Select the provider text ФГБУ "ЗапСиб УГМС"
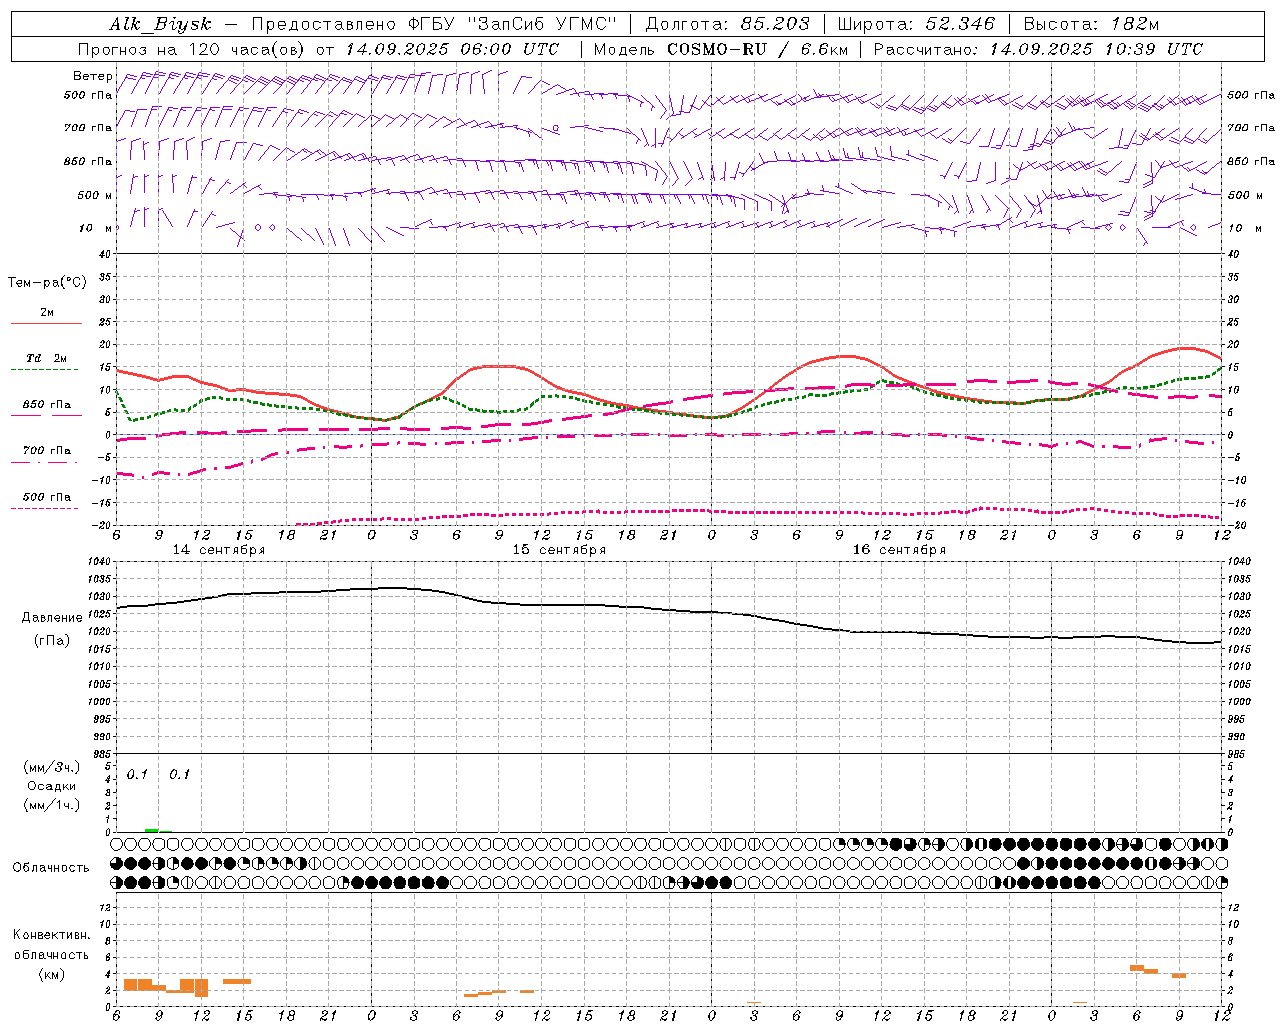 [513, 24]
